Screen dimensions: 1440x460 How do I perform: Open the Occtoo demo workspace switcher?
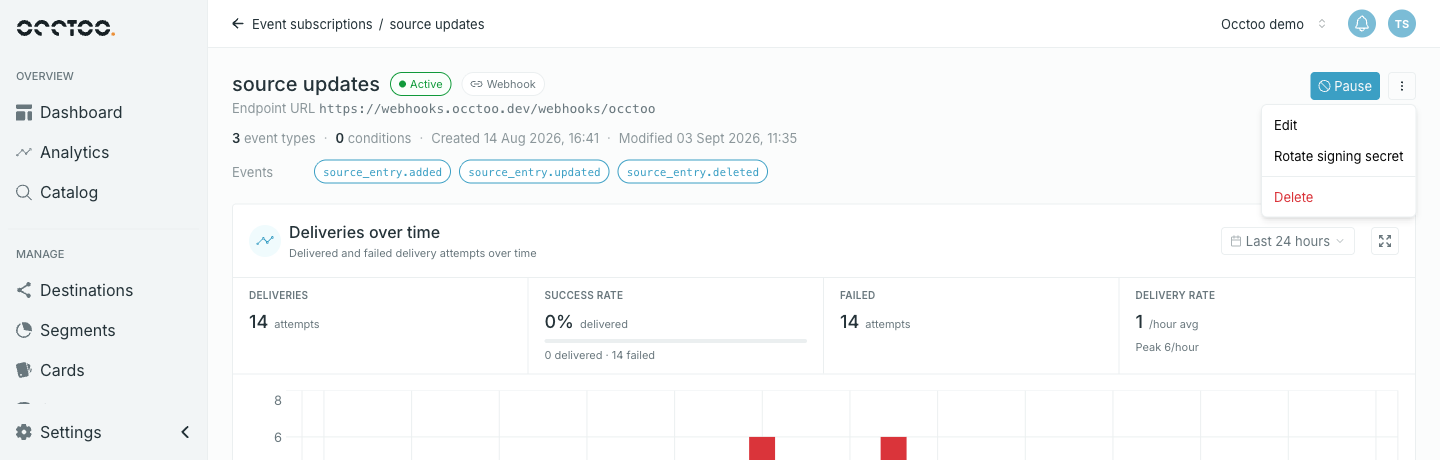click(x=1273, y=24)
